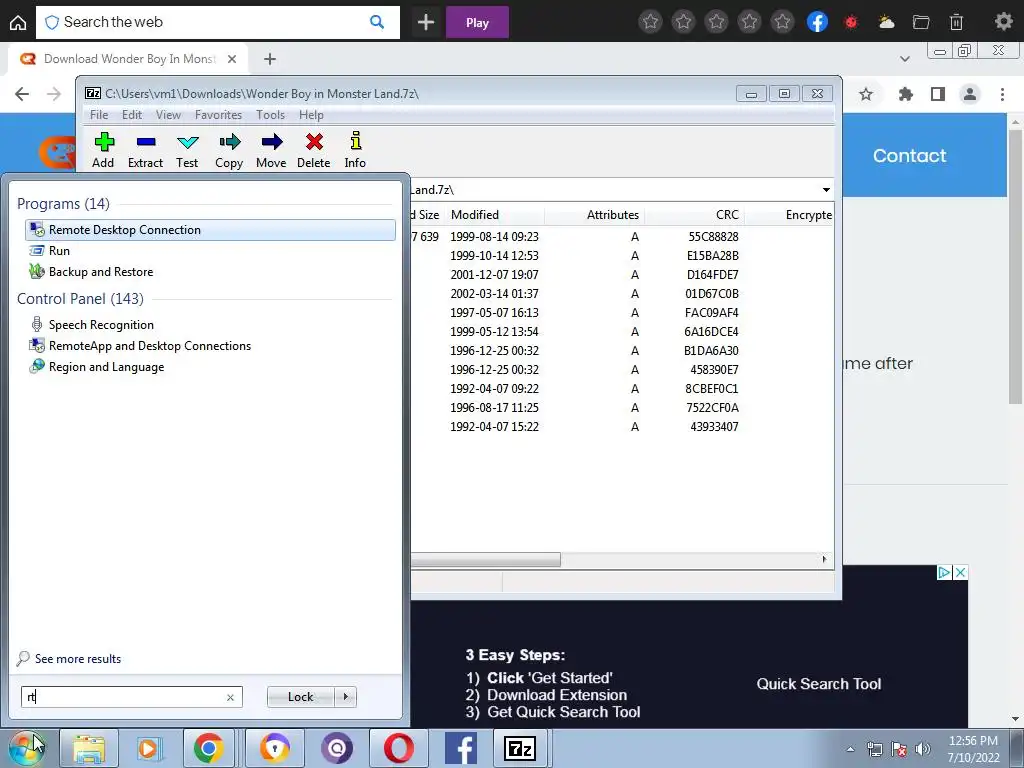Open the Help menu in 7-Zip
1024x768 pixels.
pyautogui.click(x=312, y=115)
